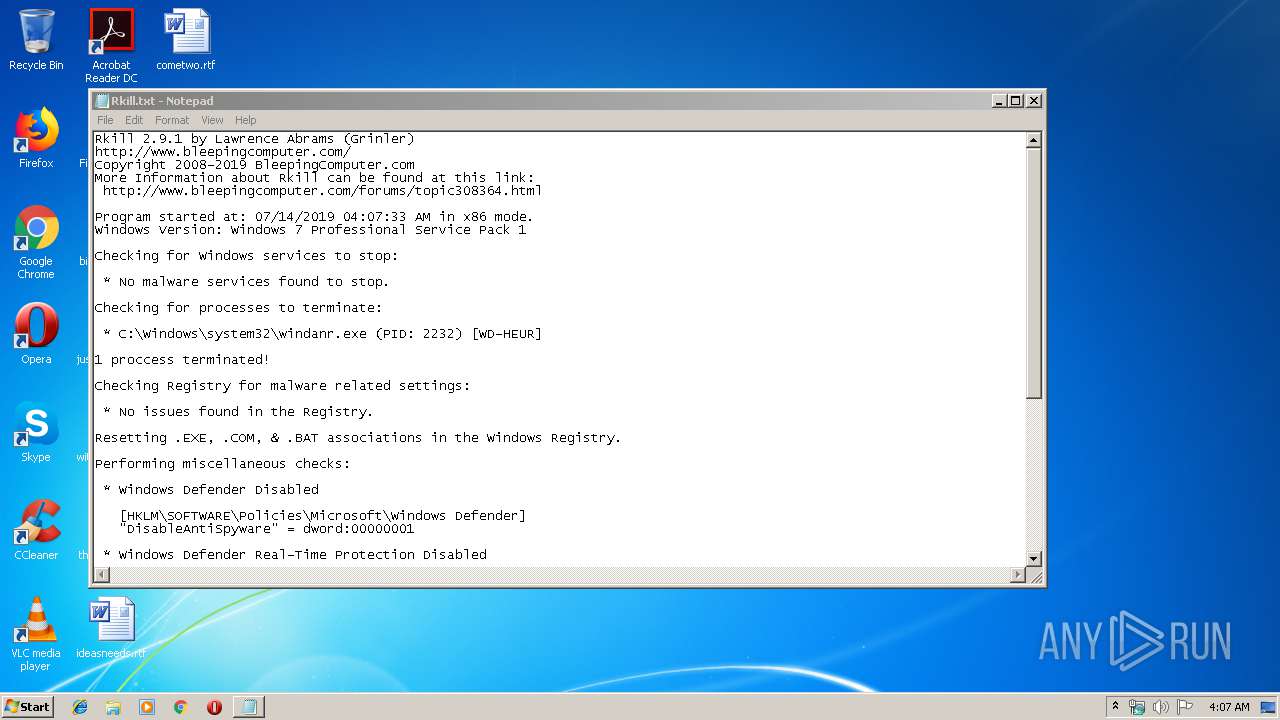This screenshot has height=720, width=1280.
Task: Click the horizontal scrollbar right arrow
Action: click(1018, 575)
